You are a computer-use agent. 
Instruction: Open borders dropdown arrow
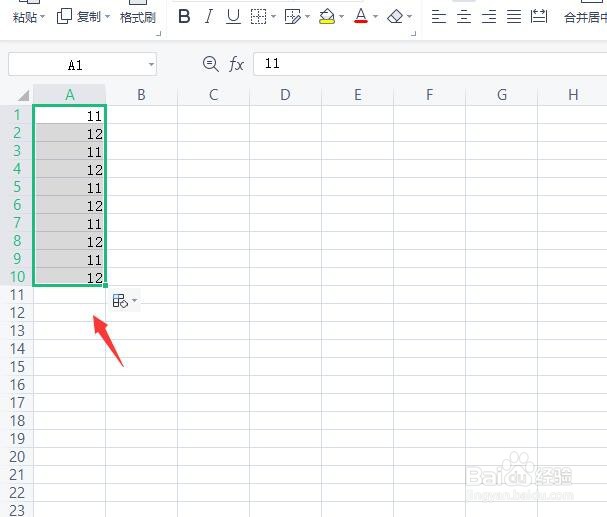273,16
